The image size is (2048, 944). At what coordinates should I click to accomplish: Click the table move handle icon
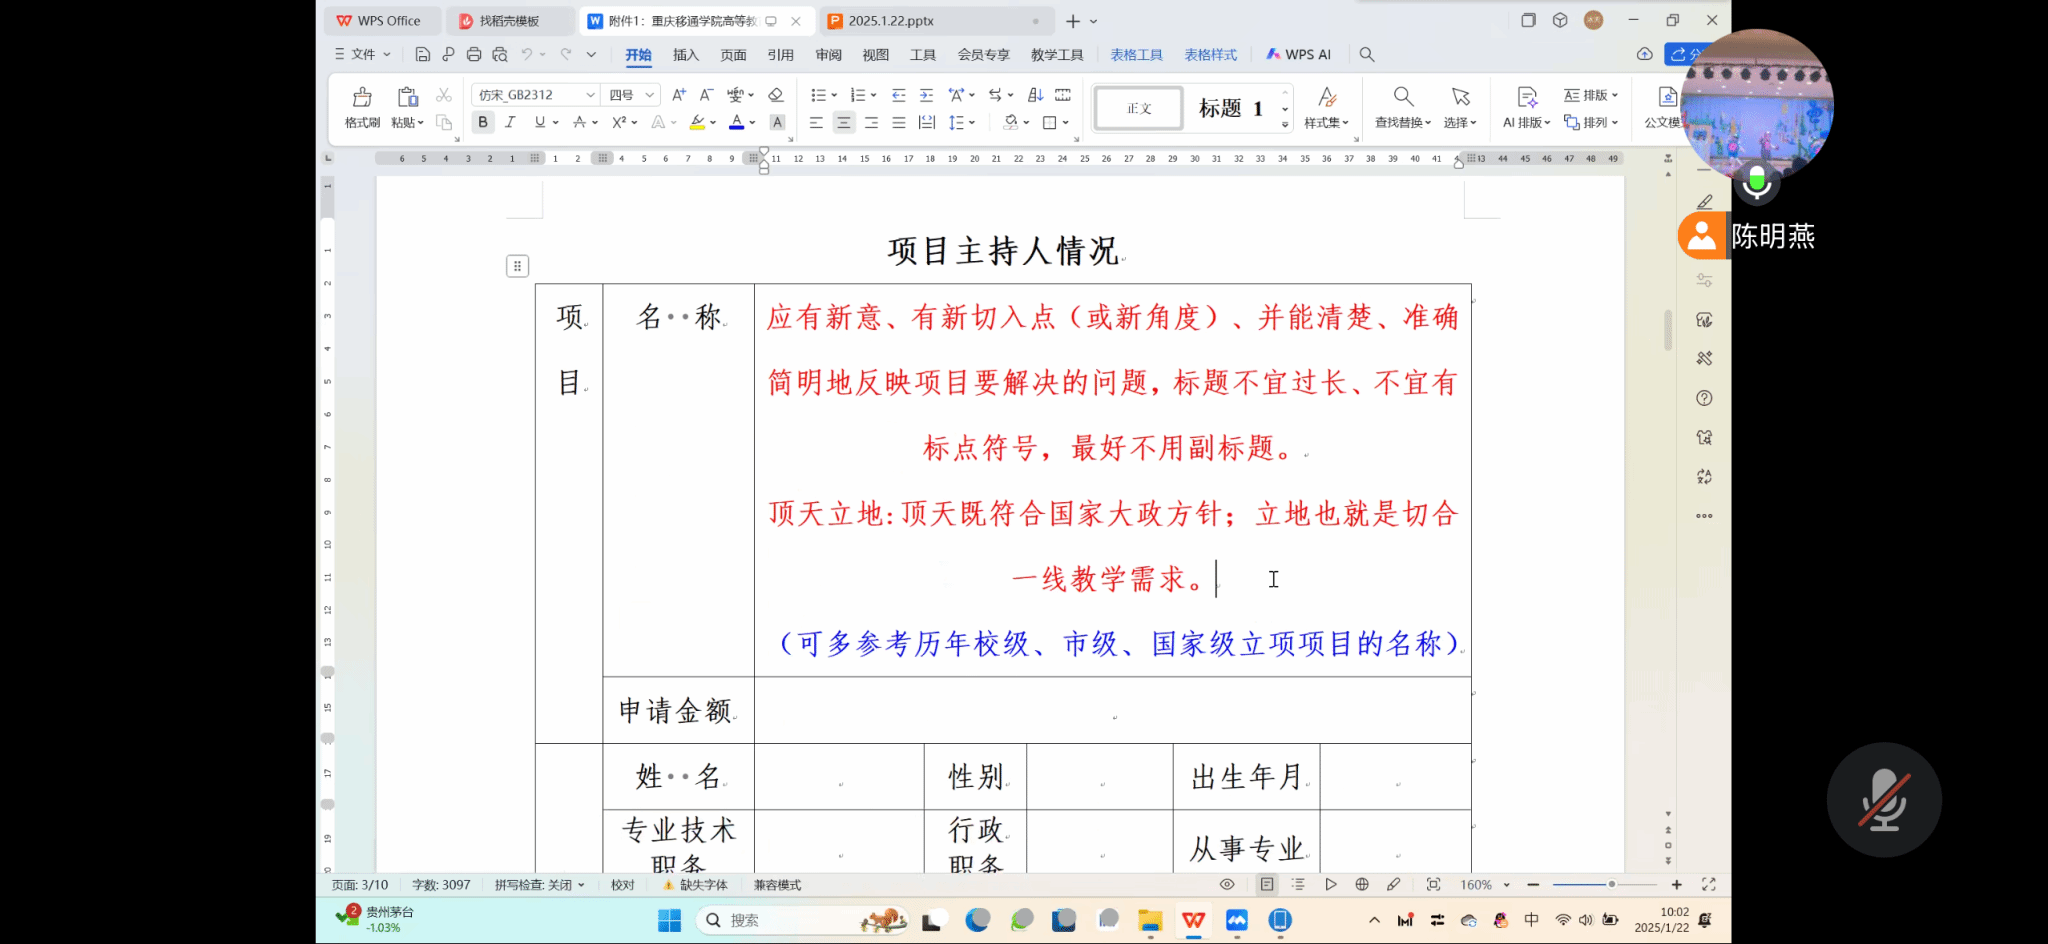(517, 266)
